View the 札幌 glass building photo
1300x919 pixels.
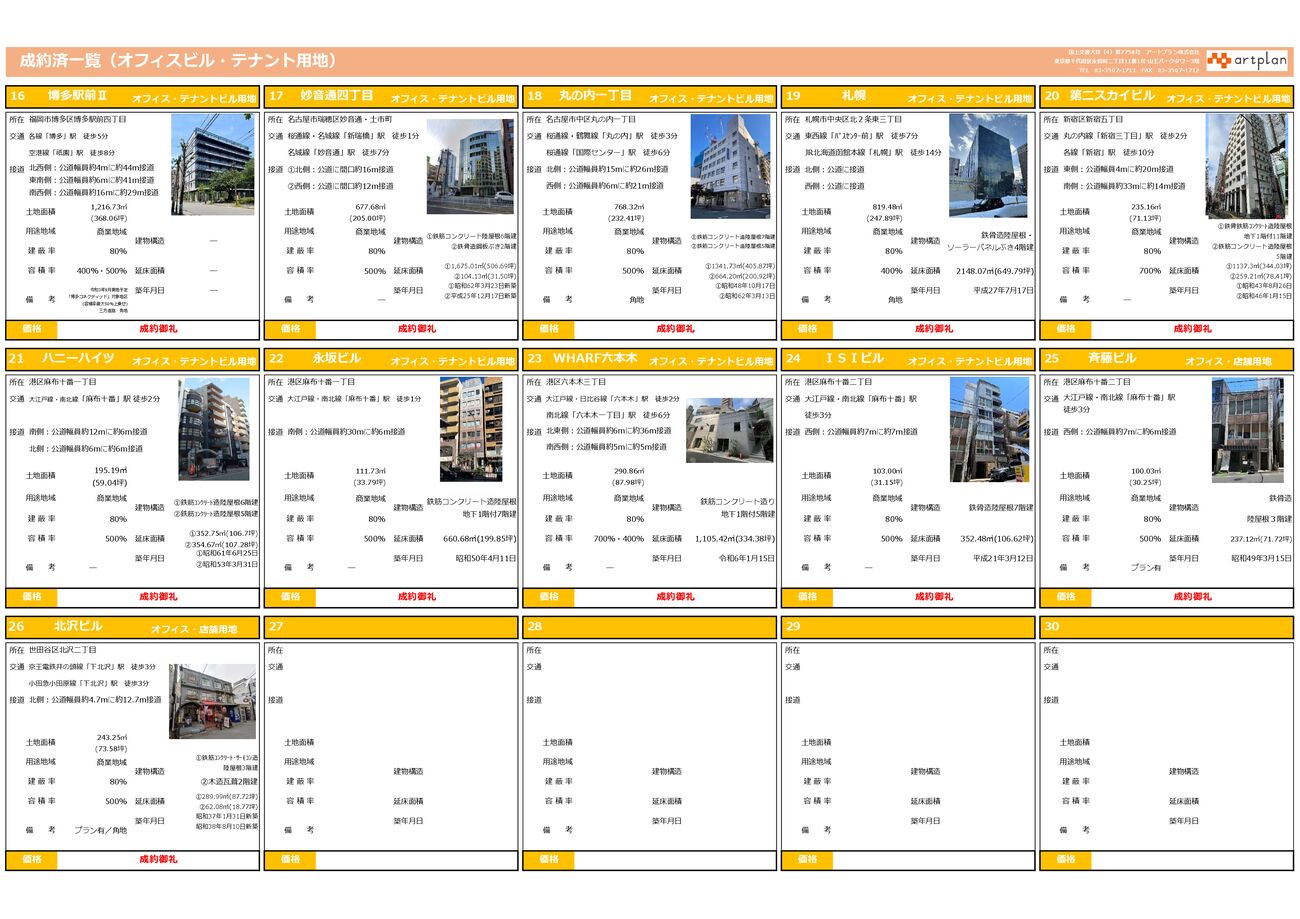[988, 165]
